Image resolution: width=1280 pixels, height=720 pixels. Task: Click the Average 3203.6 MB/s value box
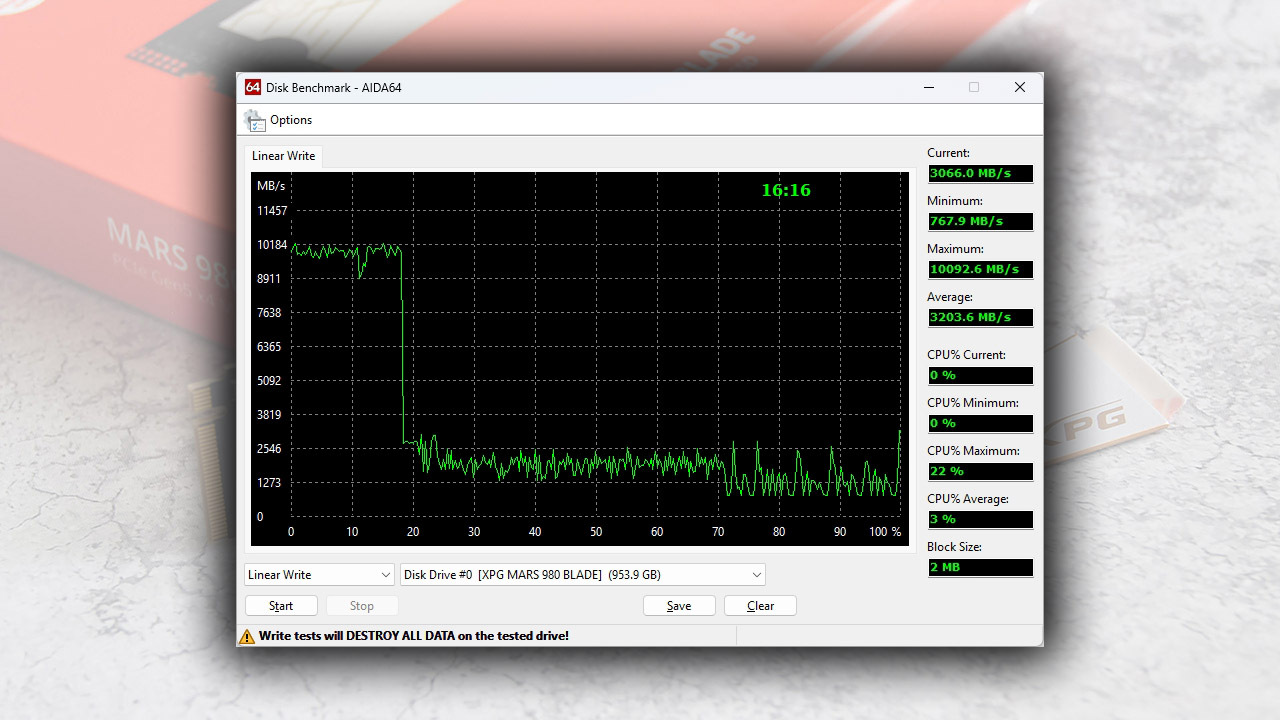(x=980, y=317)
